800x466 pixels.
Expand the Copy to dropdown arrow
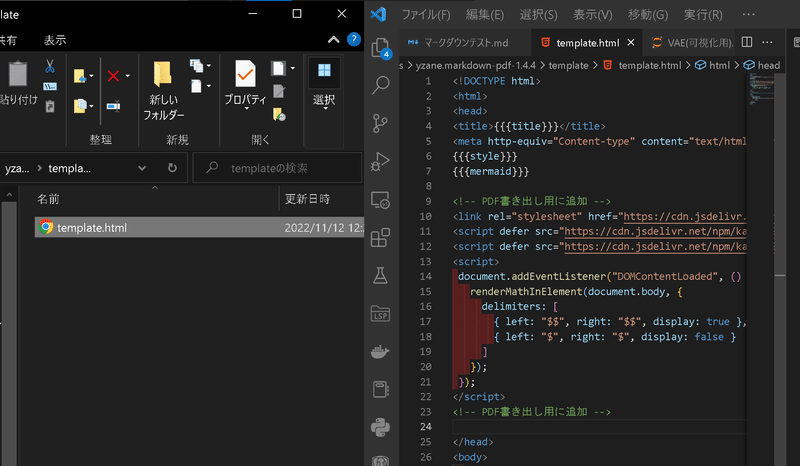click(x=91, y=106)
